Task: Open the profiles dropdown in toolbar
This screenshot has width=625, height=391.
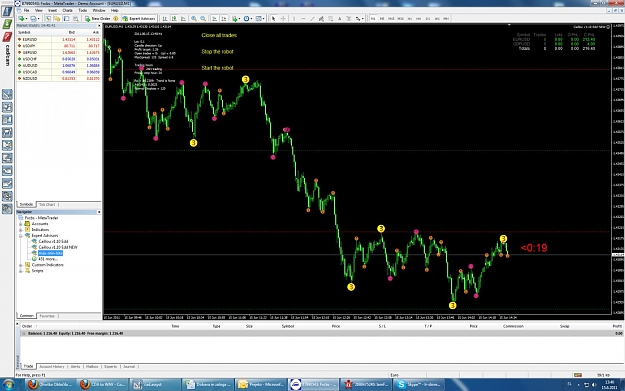Action: [34, 18]
